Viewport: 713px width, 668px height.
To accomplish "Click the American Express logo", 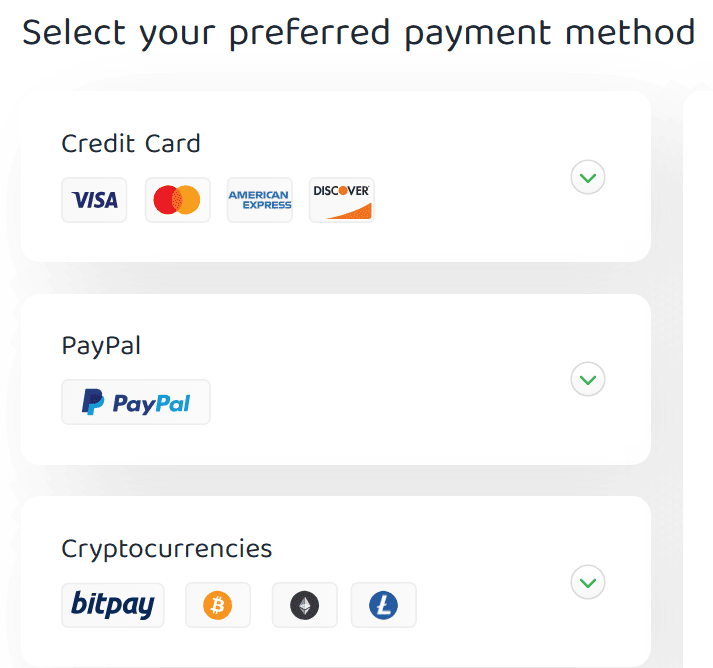I will point(260,200).
